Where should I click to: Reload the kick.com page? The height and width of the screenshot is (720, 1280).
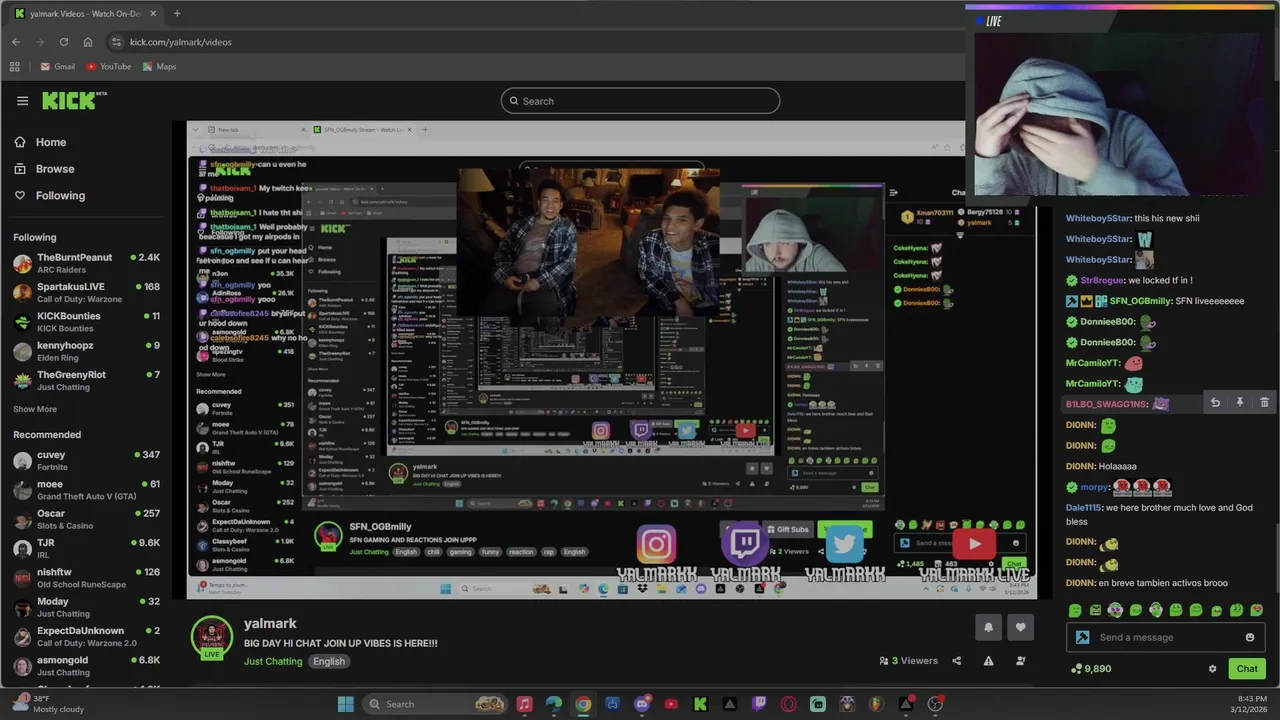pyautogui.click(x=63, y=42)
